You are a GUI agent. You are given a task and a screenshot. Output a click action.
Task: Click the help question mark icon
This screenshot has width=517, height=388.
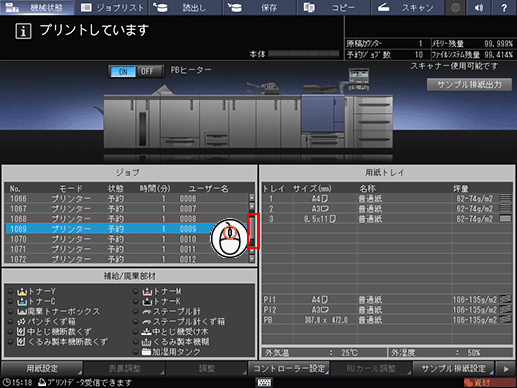pos(504,7)
